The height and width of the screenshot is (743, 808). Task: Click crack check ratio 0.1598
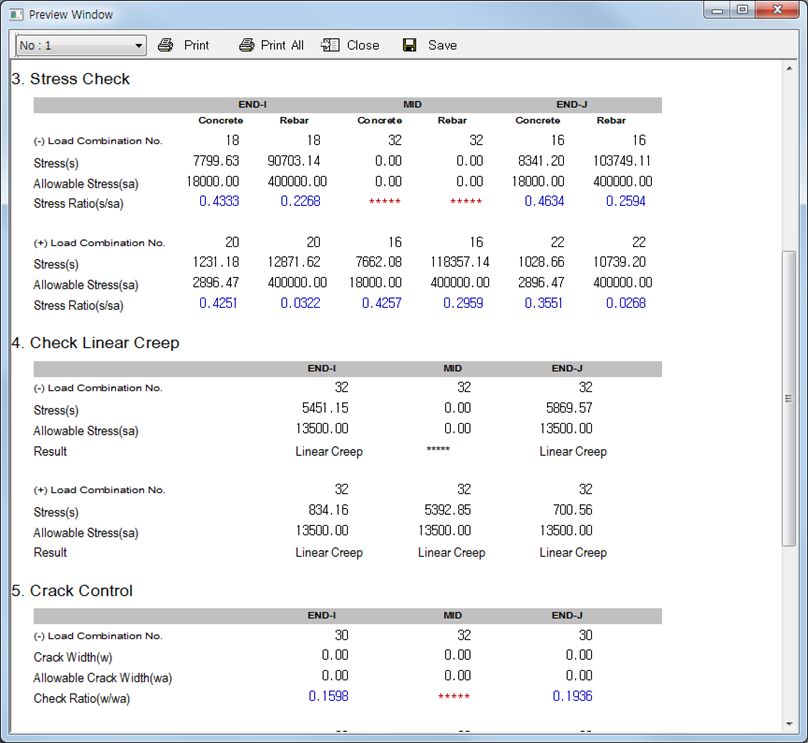pos(328,696)
